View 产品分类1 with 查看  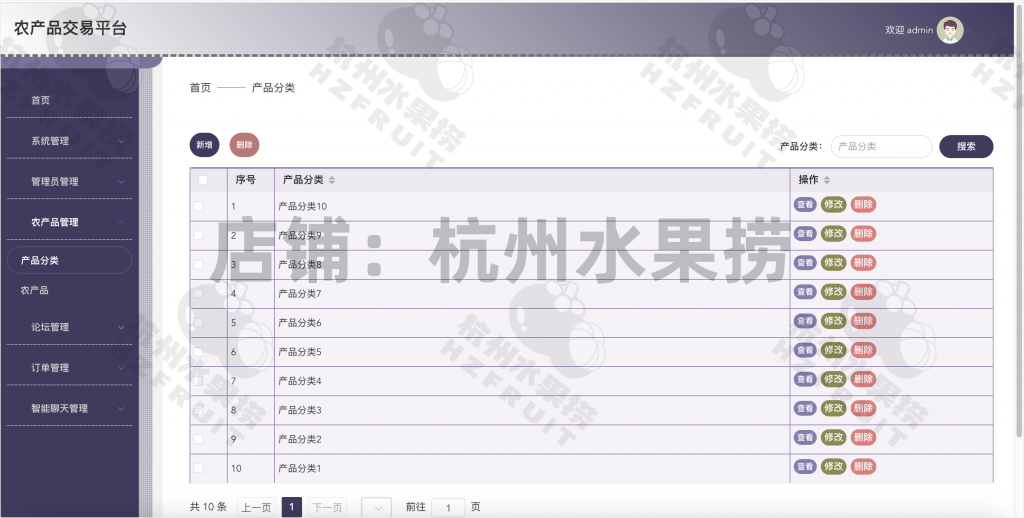[x=805, y=466]
